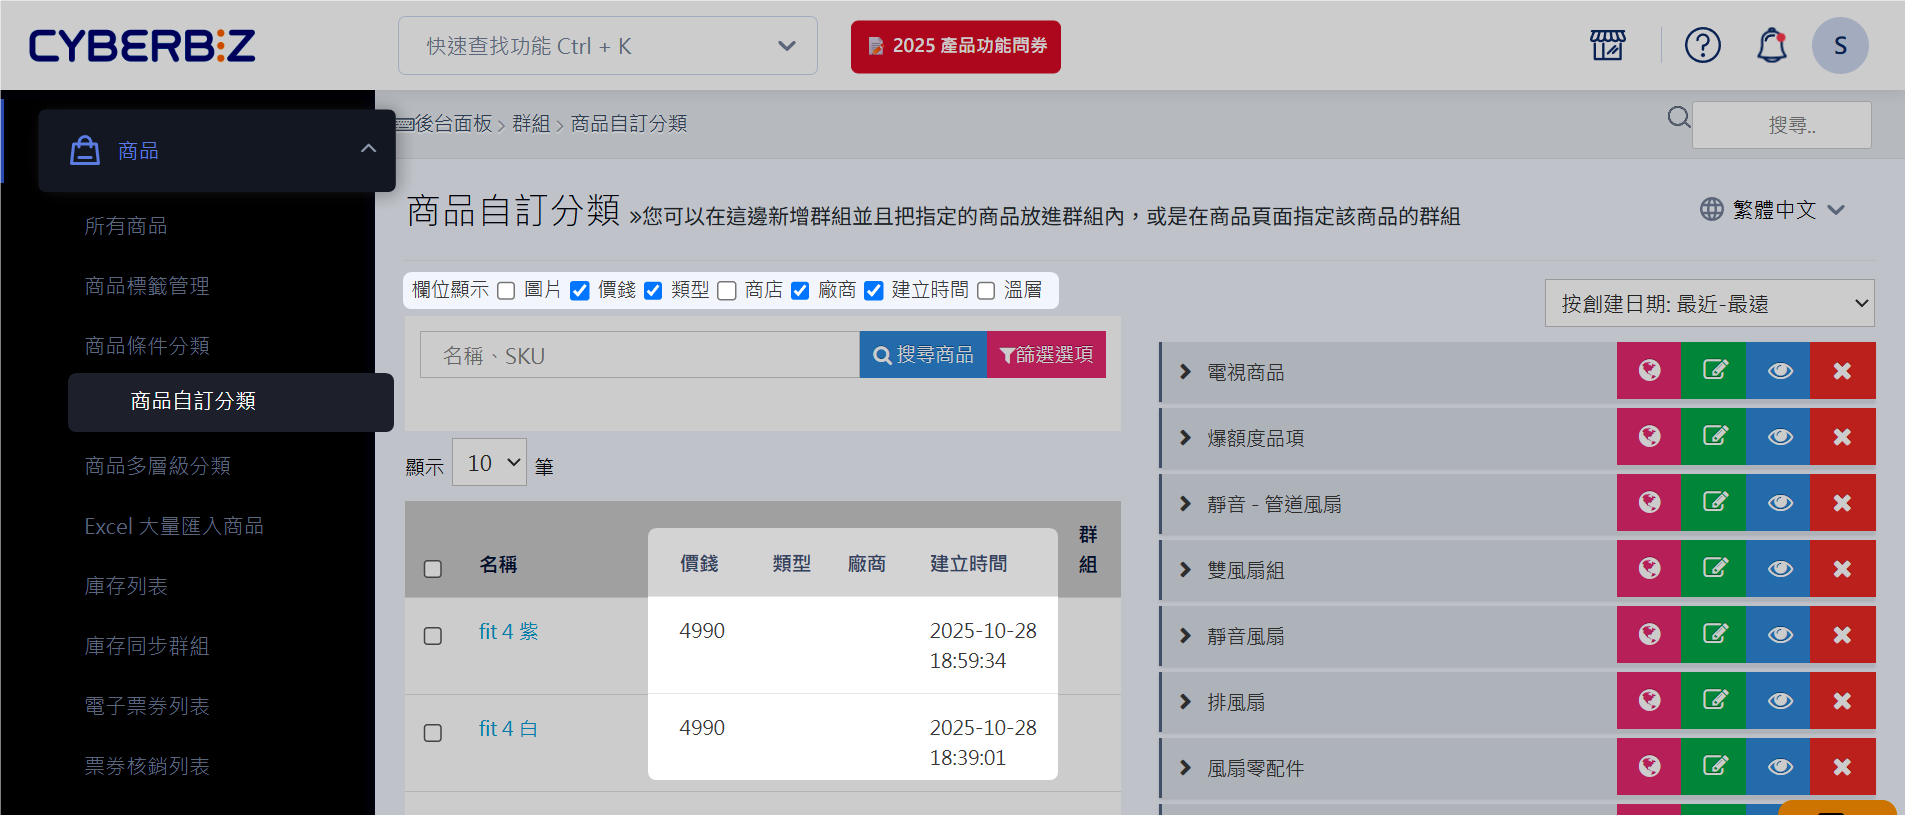Screen dimensions: 1905x815
Task: Open the notification bell
Action: click(x=1771, y=45)
